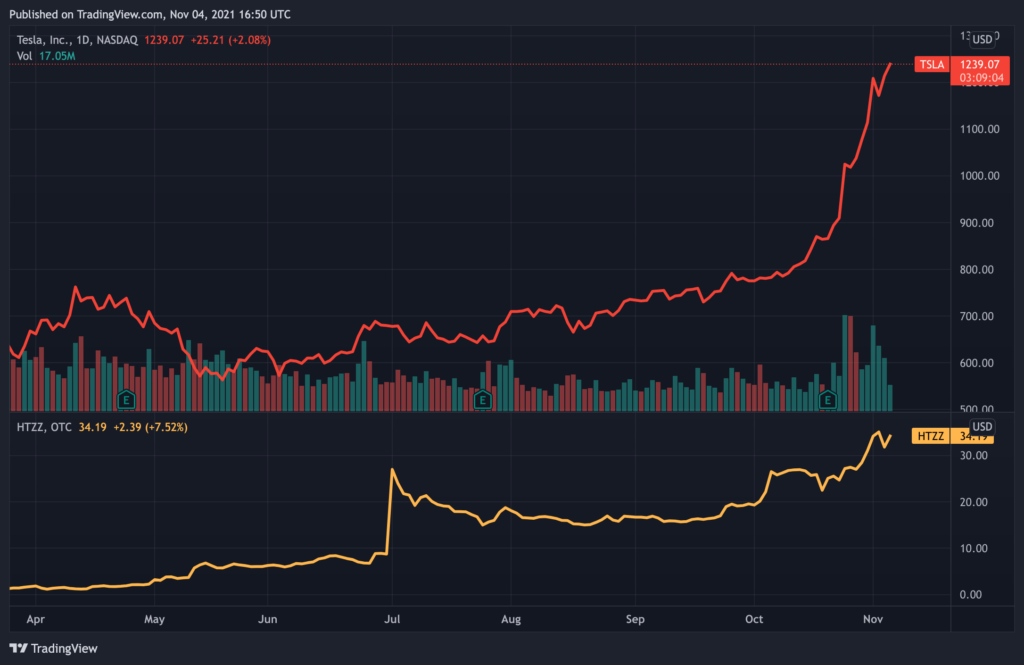
Task: Click the Jul label on the time axis
Action: (392, 619)
